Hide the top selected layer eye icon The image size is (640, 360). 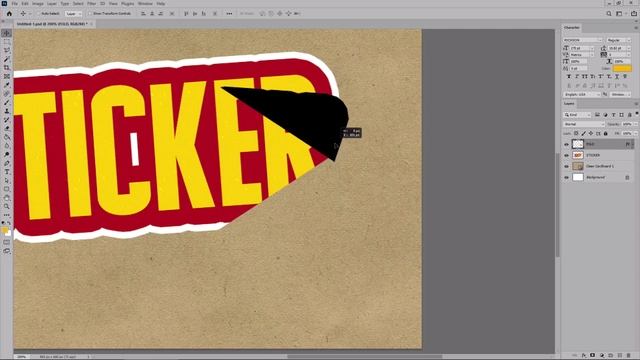566,144
